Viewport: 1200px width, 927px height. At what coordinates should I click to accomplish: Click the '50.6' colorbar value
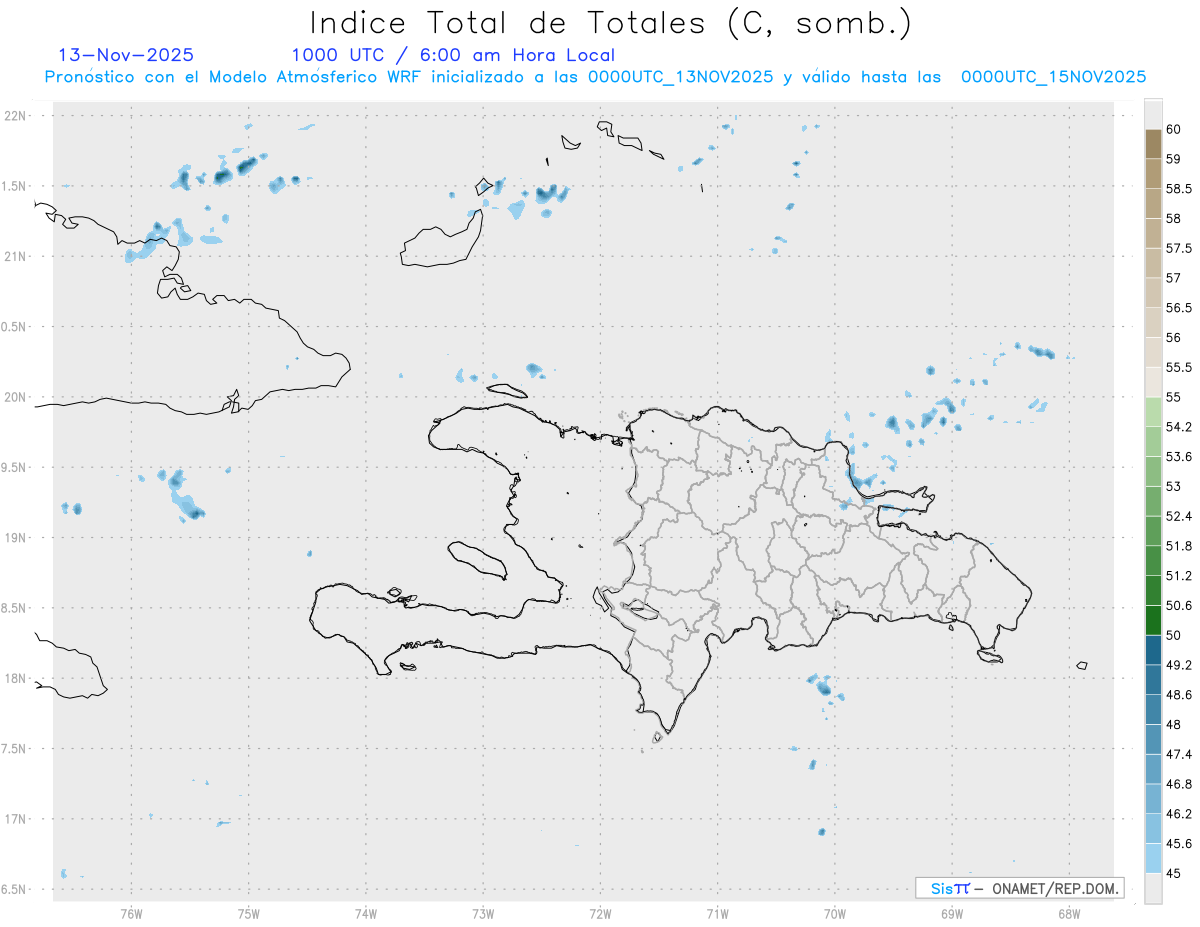[x=1179, y=605]
